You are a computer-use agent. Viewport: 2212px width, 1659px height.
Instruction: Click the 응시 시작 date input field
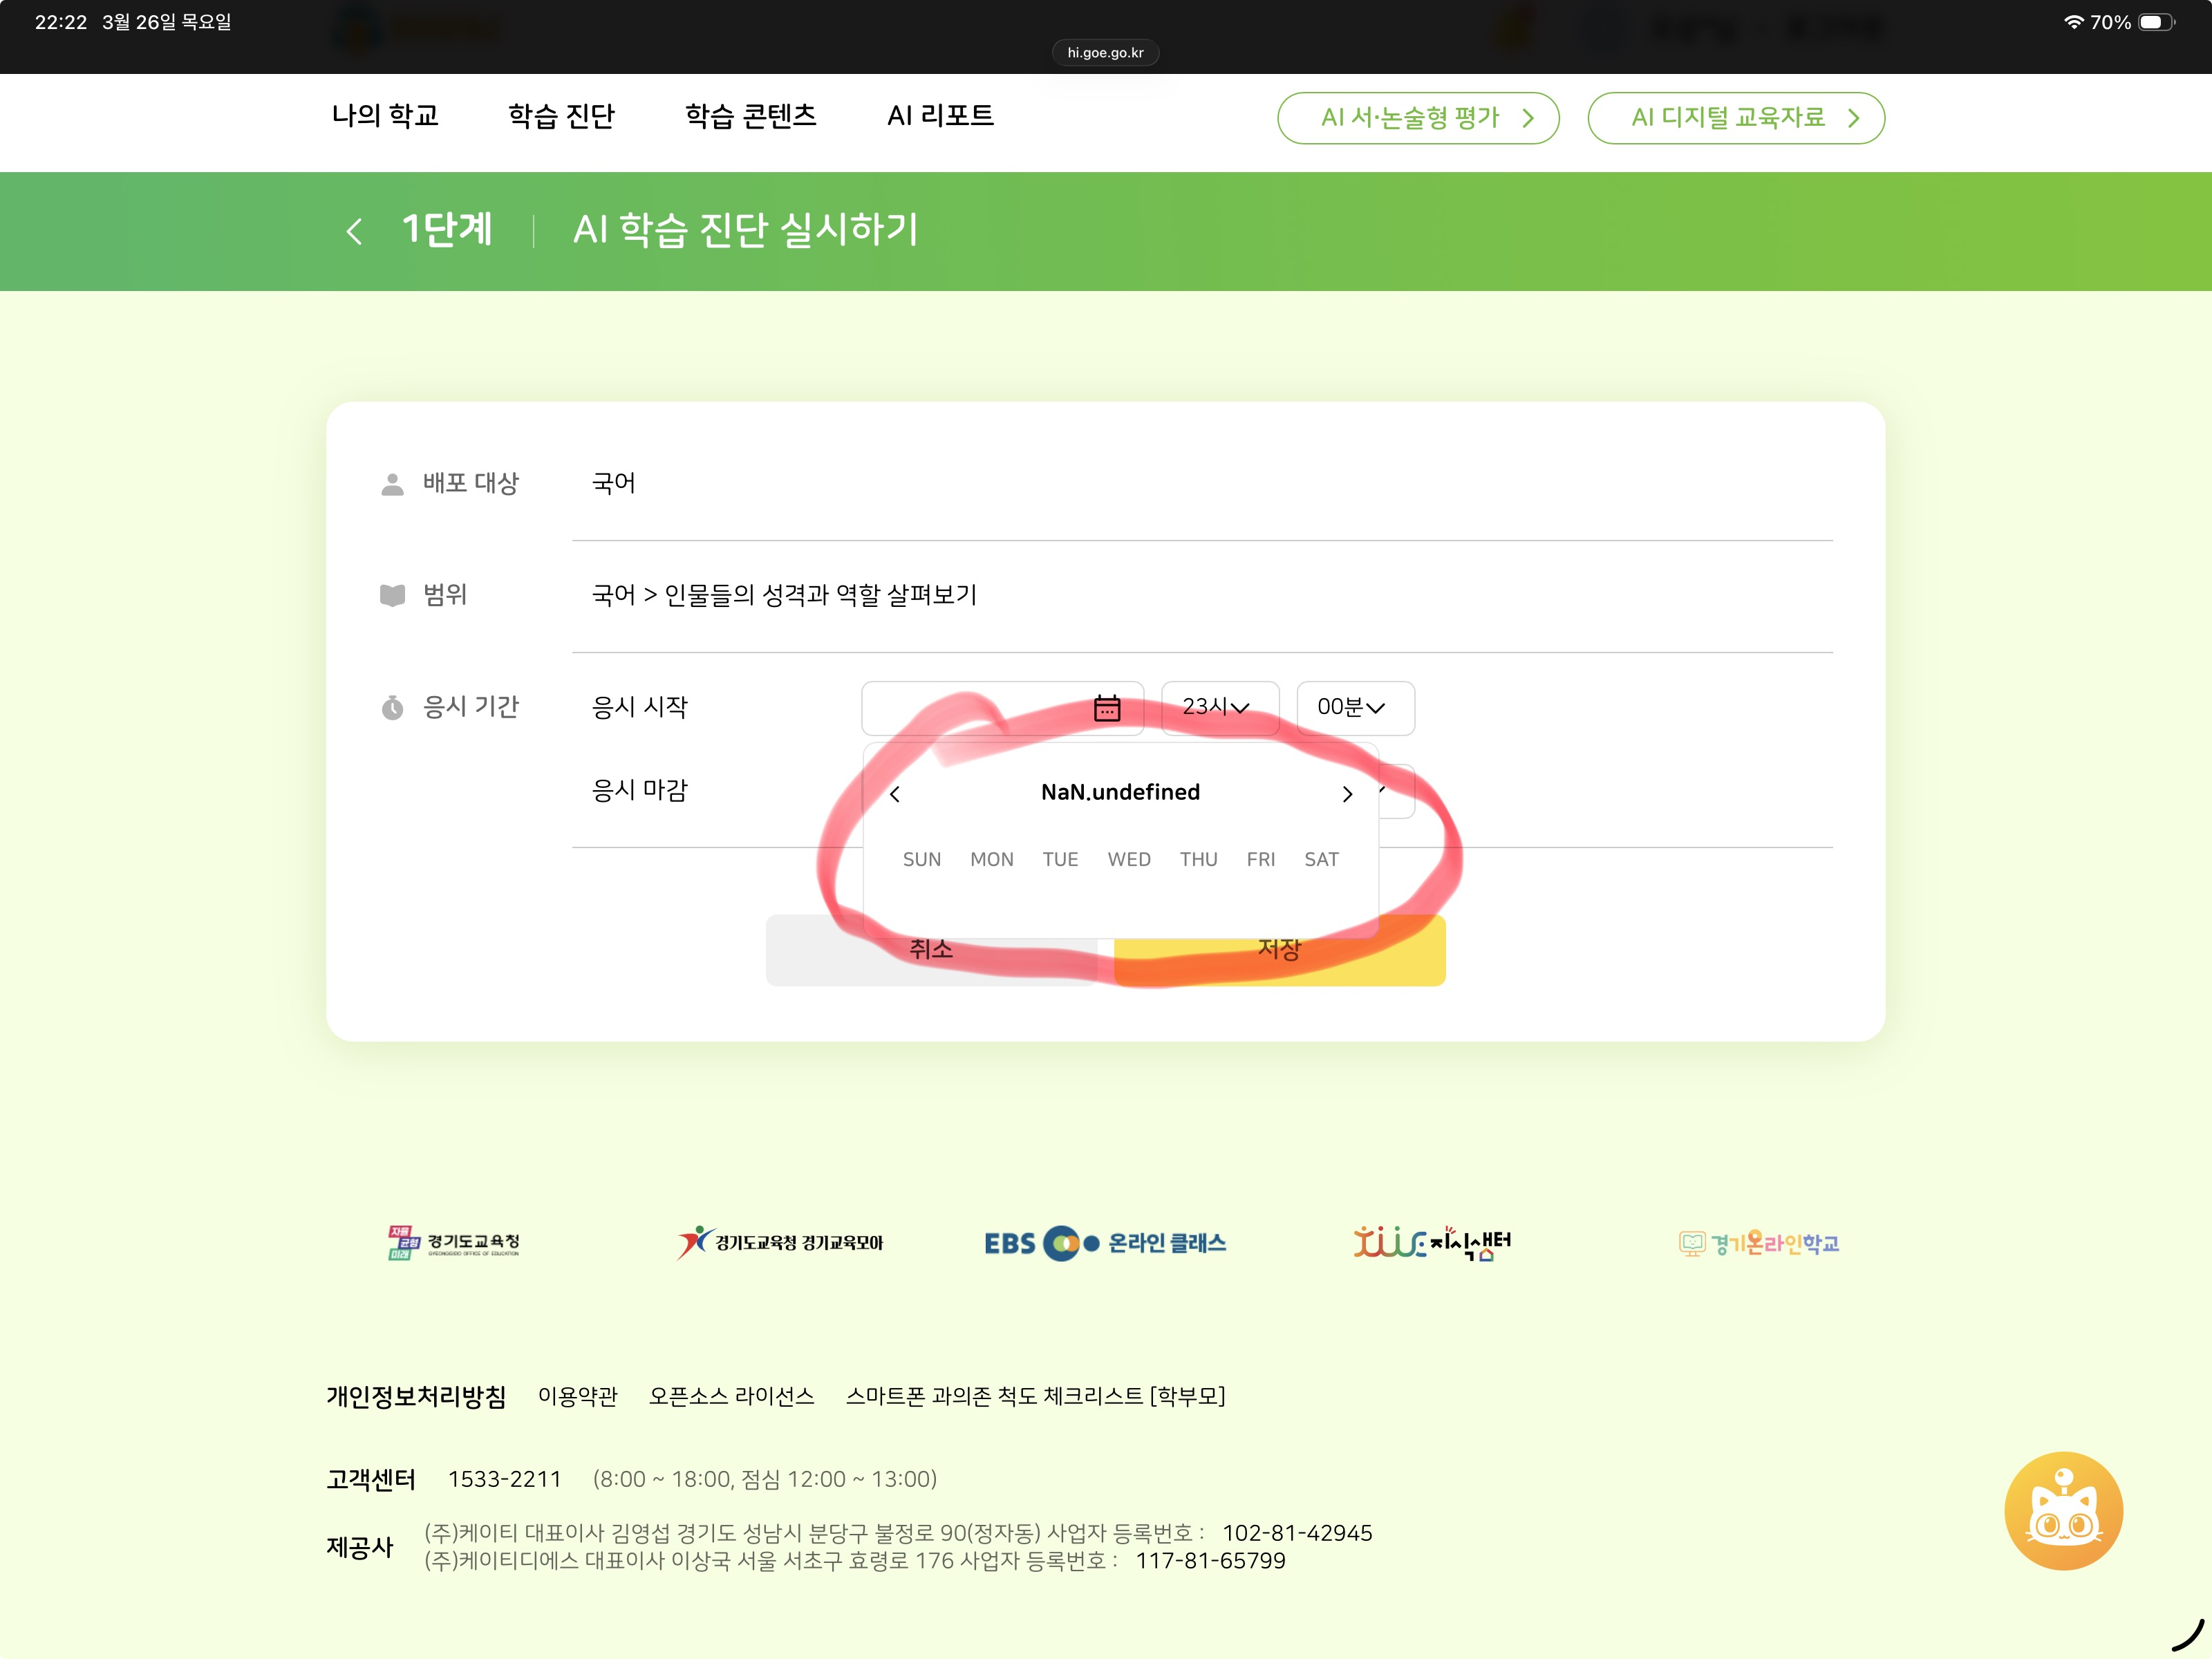(975, 708)
